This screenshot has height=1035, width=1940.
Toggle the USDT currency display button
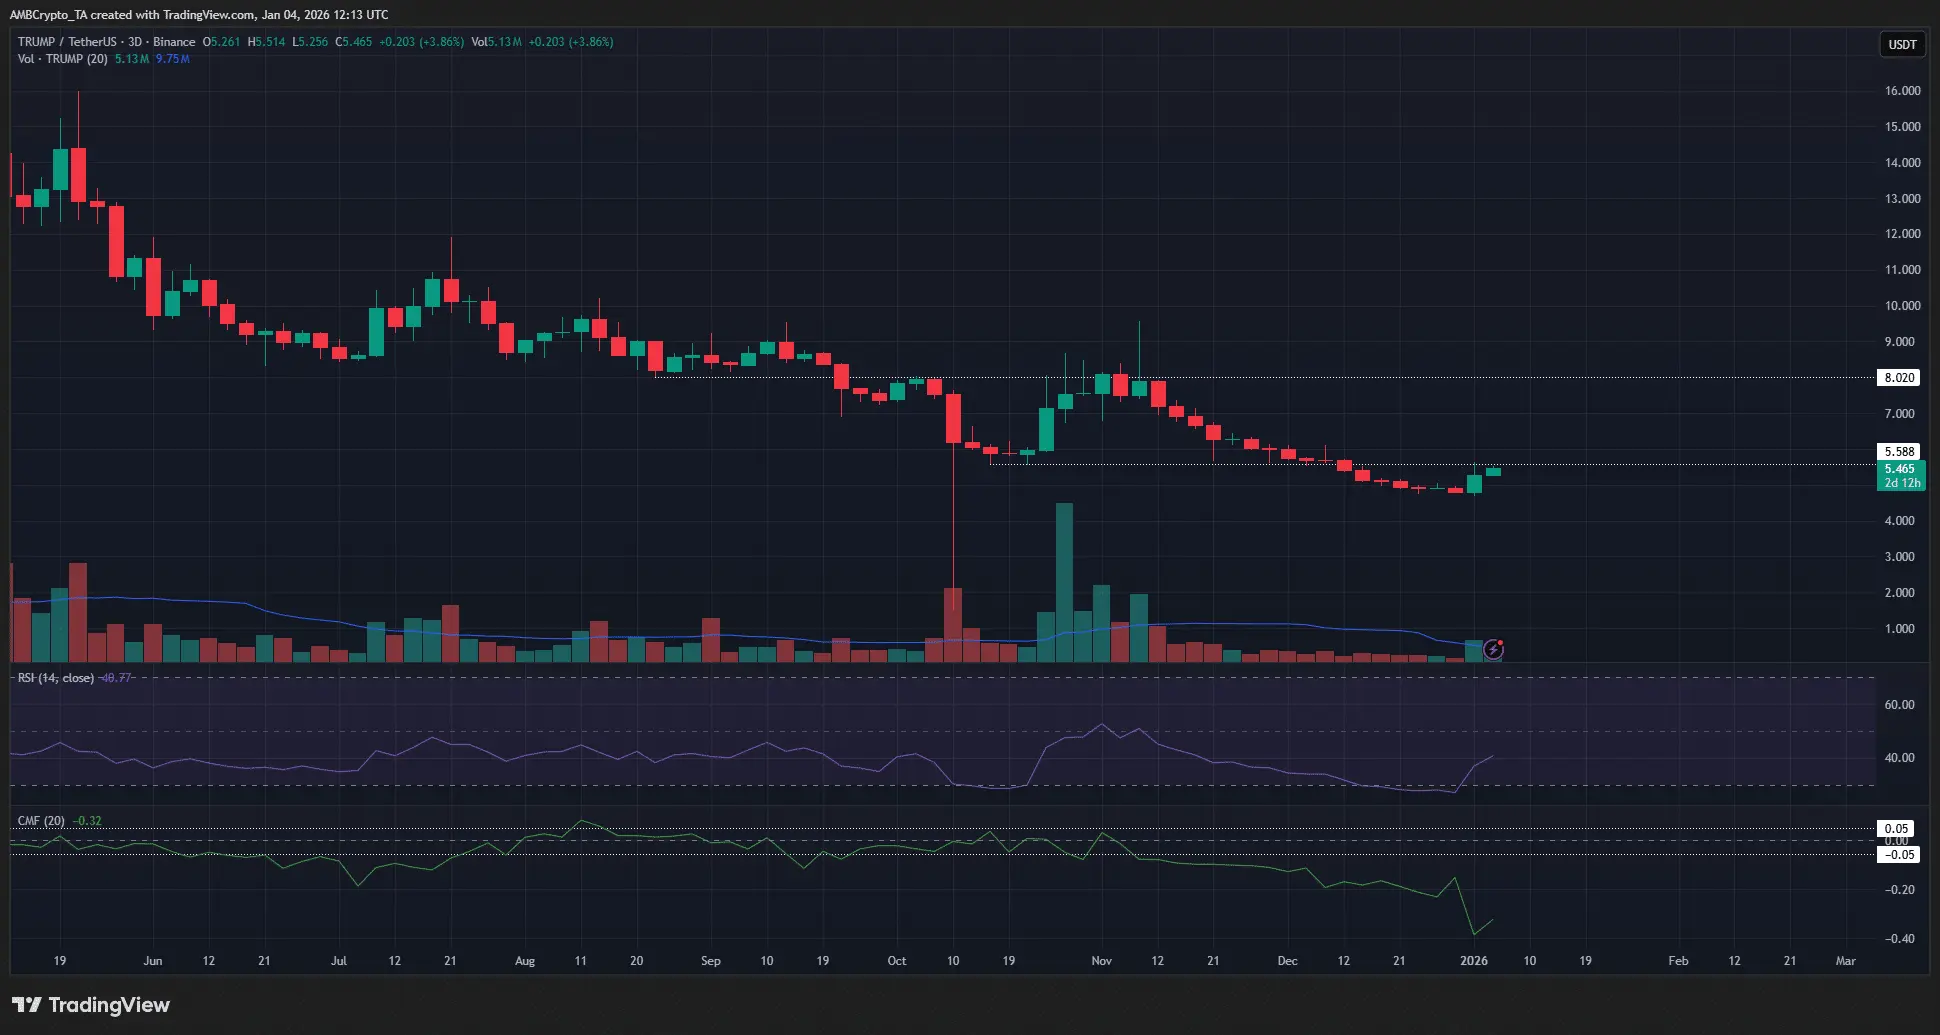tap(1901, 44)
